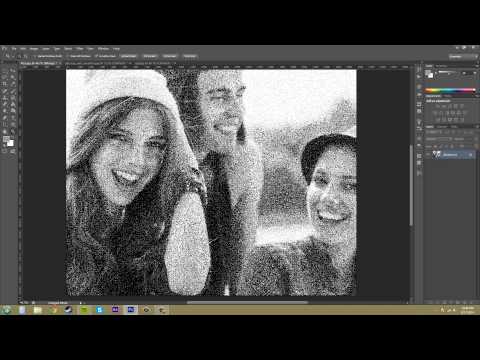Screen dimensions: 480x360
Task: Select the Rectangle shape tool
Action: (x=13, y=124)
